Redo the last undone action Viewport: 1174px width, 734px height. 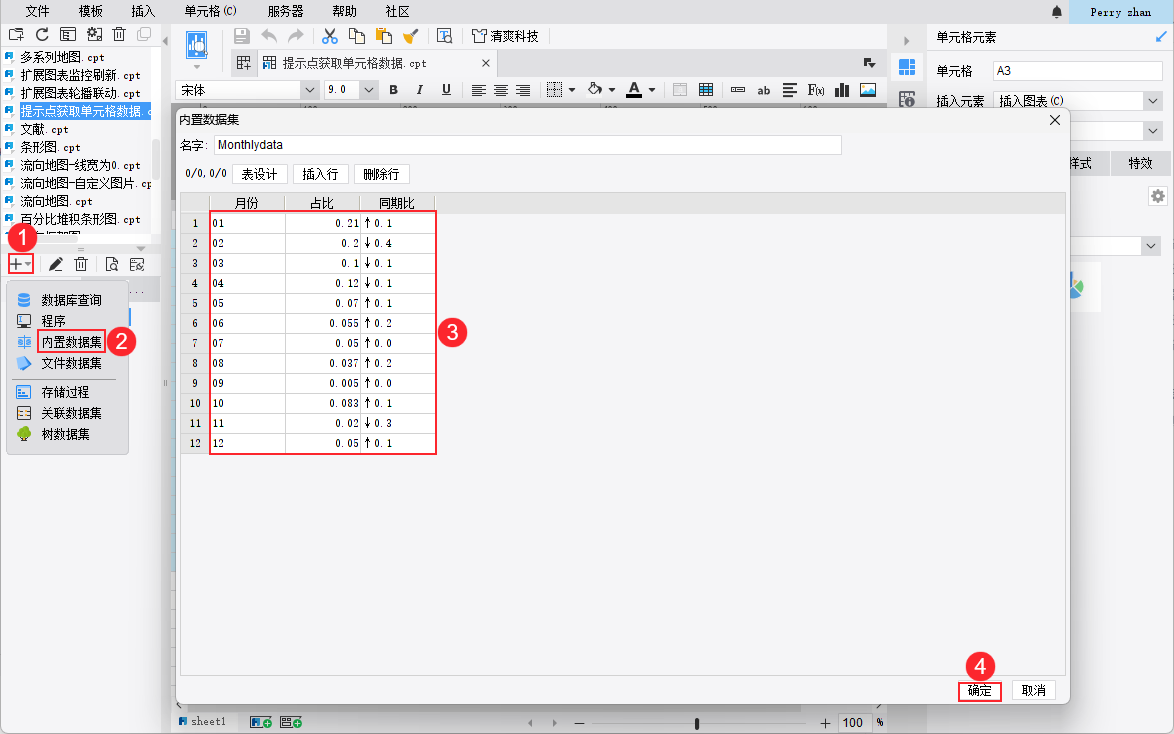click(x=296, y=36)
